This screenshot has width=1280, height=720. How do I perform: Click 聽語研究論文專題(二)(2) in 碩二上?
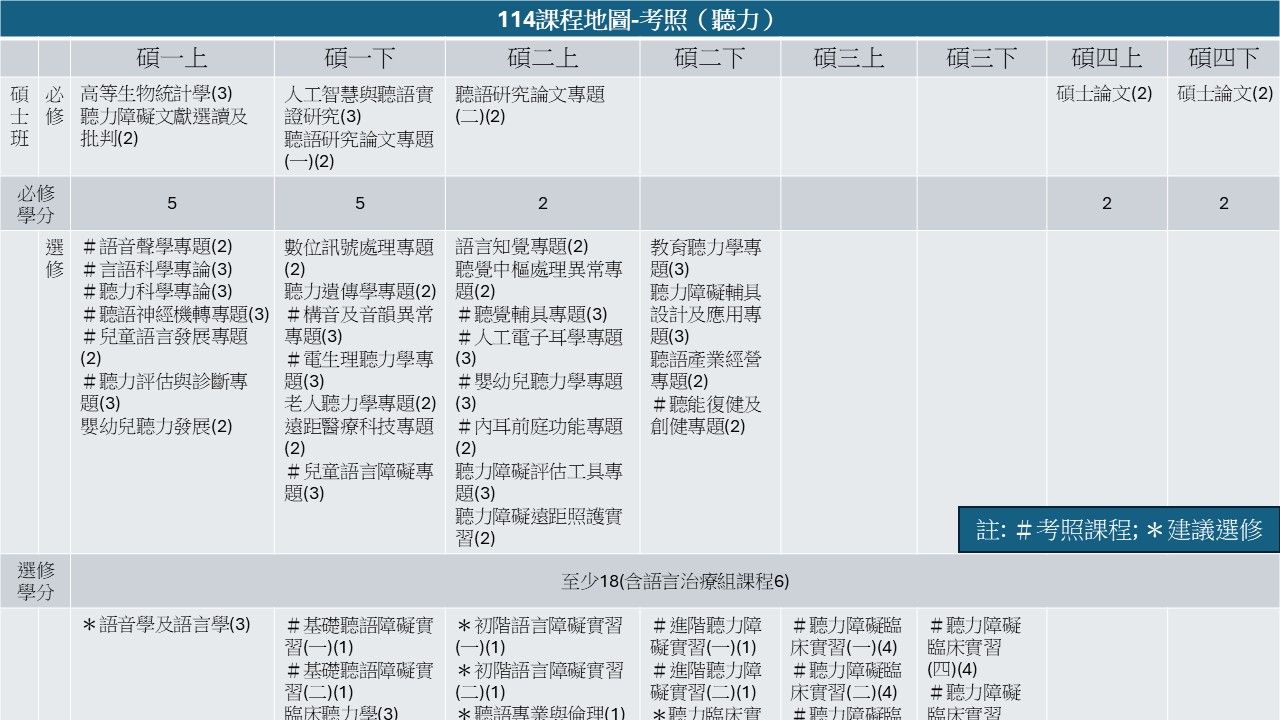(x=530, y=105)
